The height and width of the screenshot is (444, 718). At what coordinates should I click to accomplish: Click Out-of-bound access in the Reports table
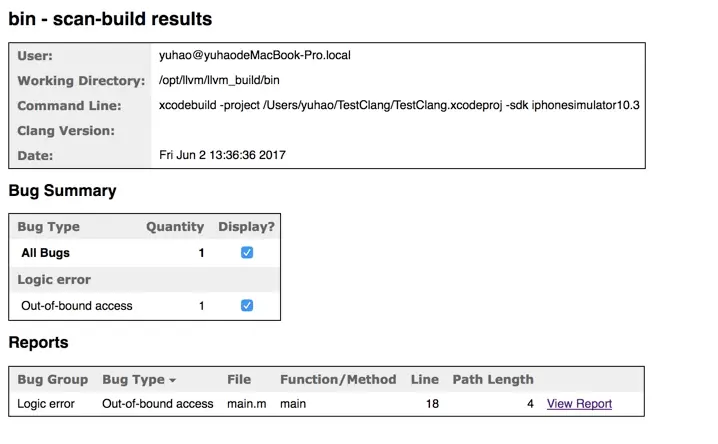click(158, 404)
